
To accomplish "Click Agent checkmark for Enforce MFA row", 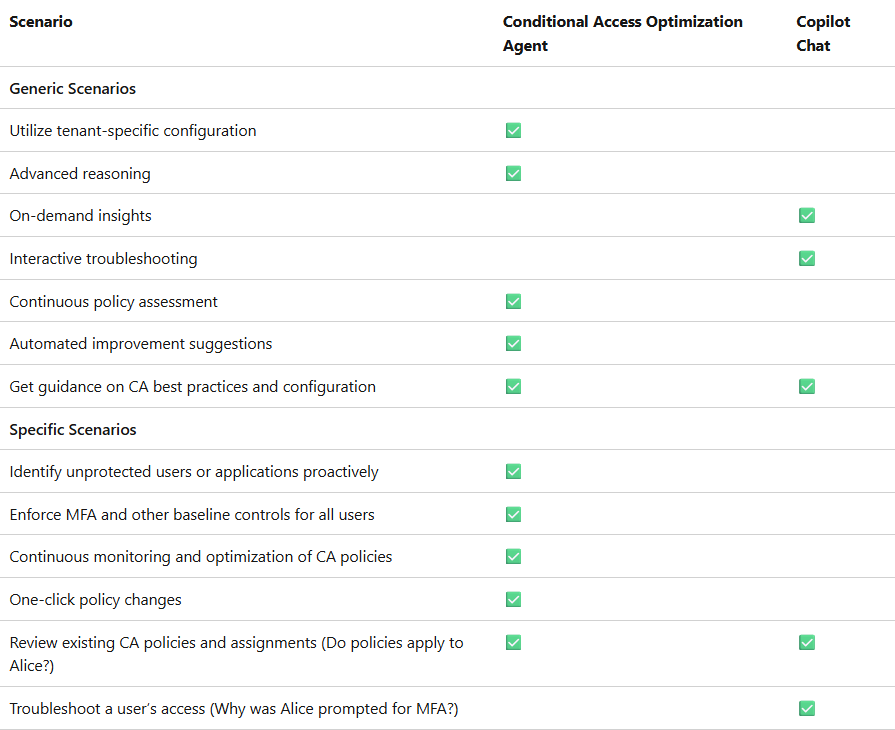I will pos(513,514).
